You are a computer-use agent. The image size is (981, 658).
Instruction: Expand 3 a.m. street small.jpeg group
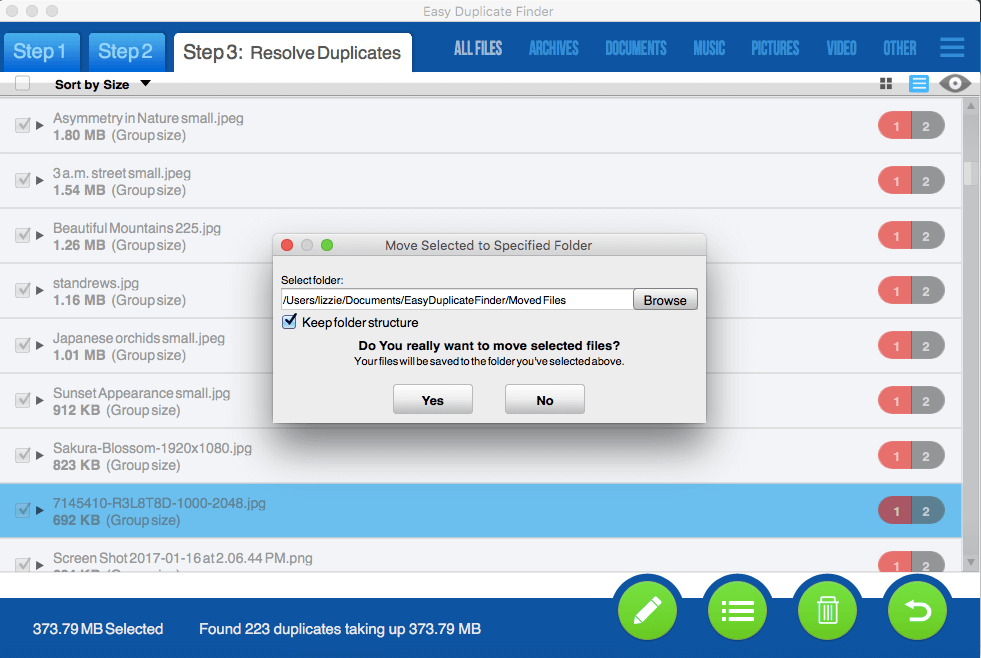pos(39,181)
